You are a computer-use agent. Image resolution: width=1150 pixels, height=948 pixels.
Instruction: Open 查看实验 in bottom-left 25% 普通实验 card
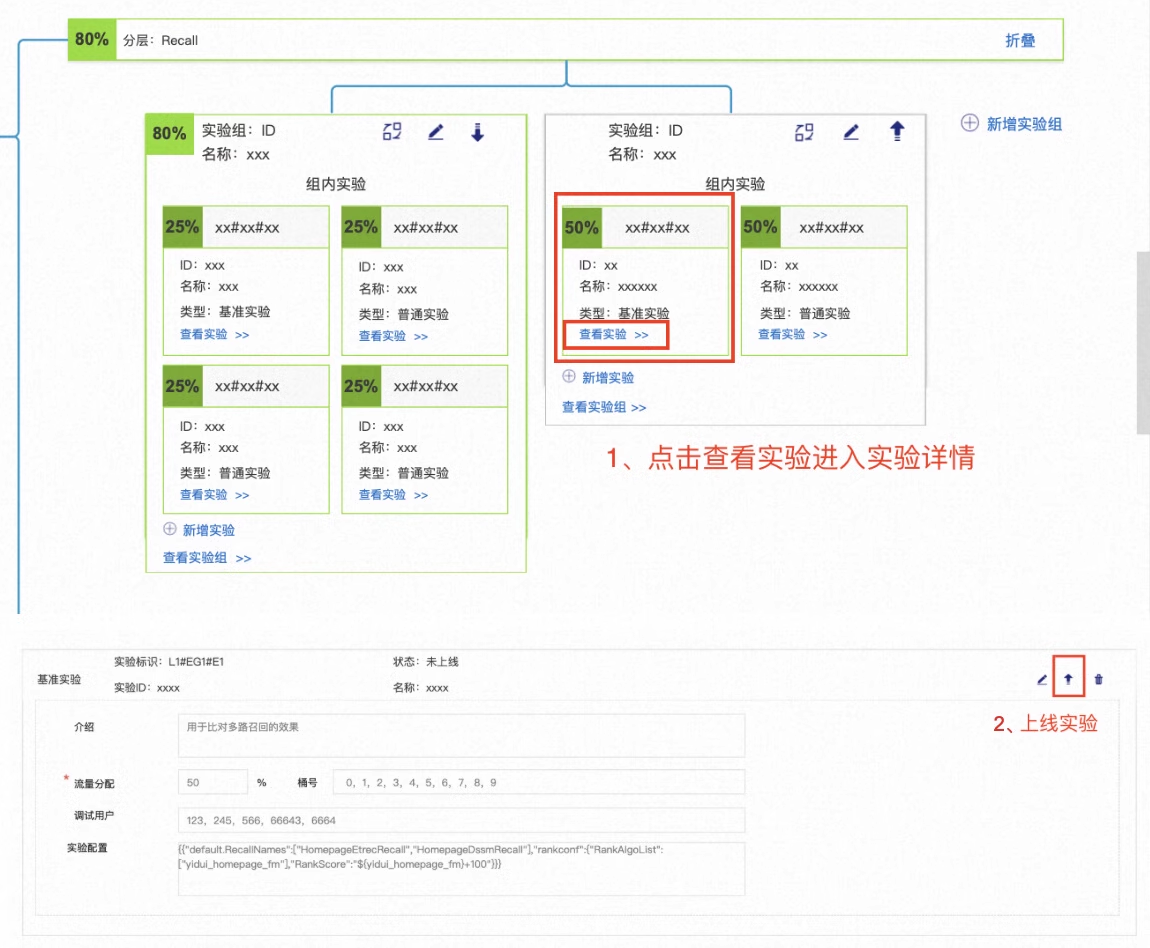[214, 495]
